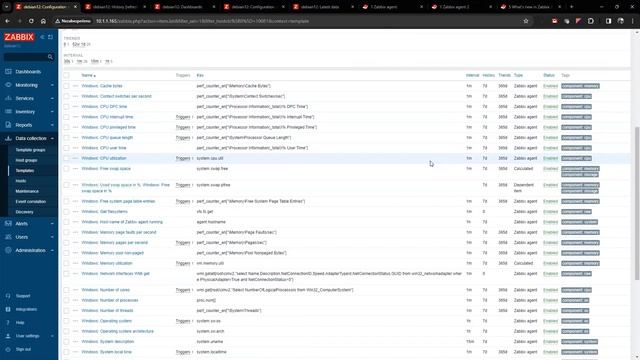The image size is (640, 360).
Task: Toggle the select-all checkbox in table header
Action: coord(67,75)
